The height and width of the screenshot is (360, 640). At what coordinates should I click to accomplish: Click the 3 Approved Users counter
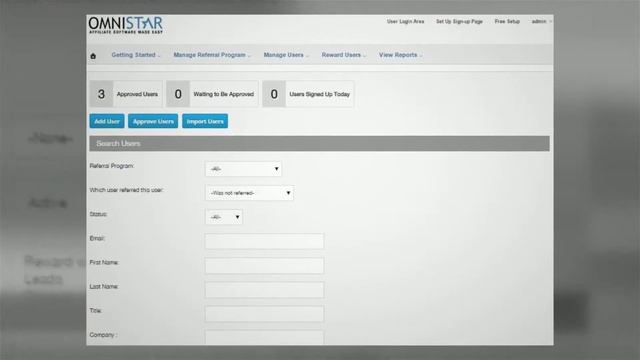126,94
